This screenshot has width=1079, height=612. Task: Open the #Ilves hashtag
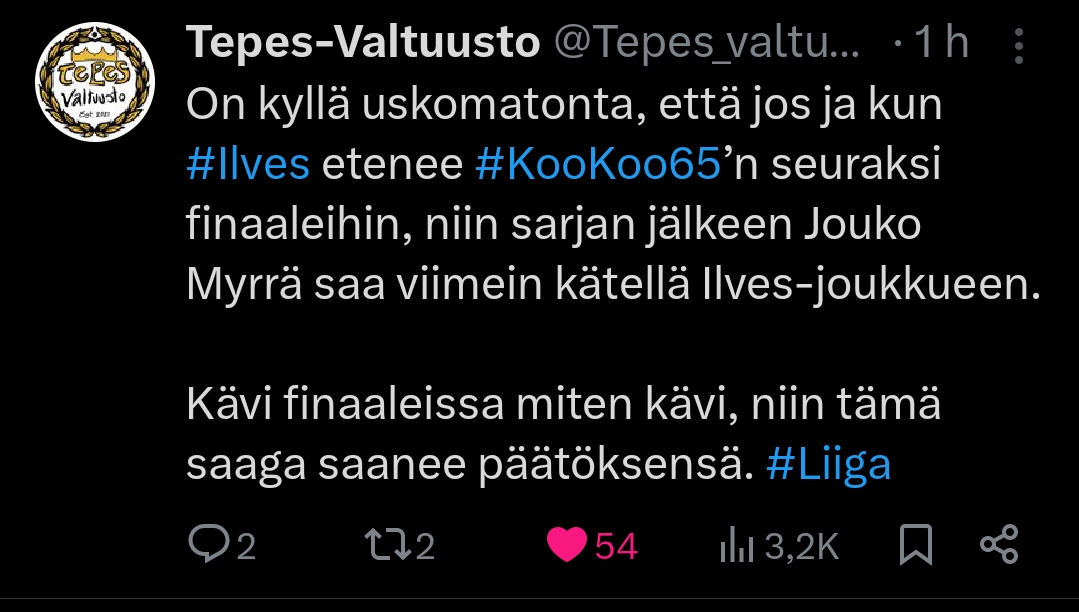248,165
